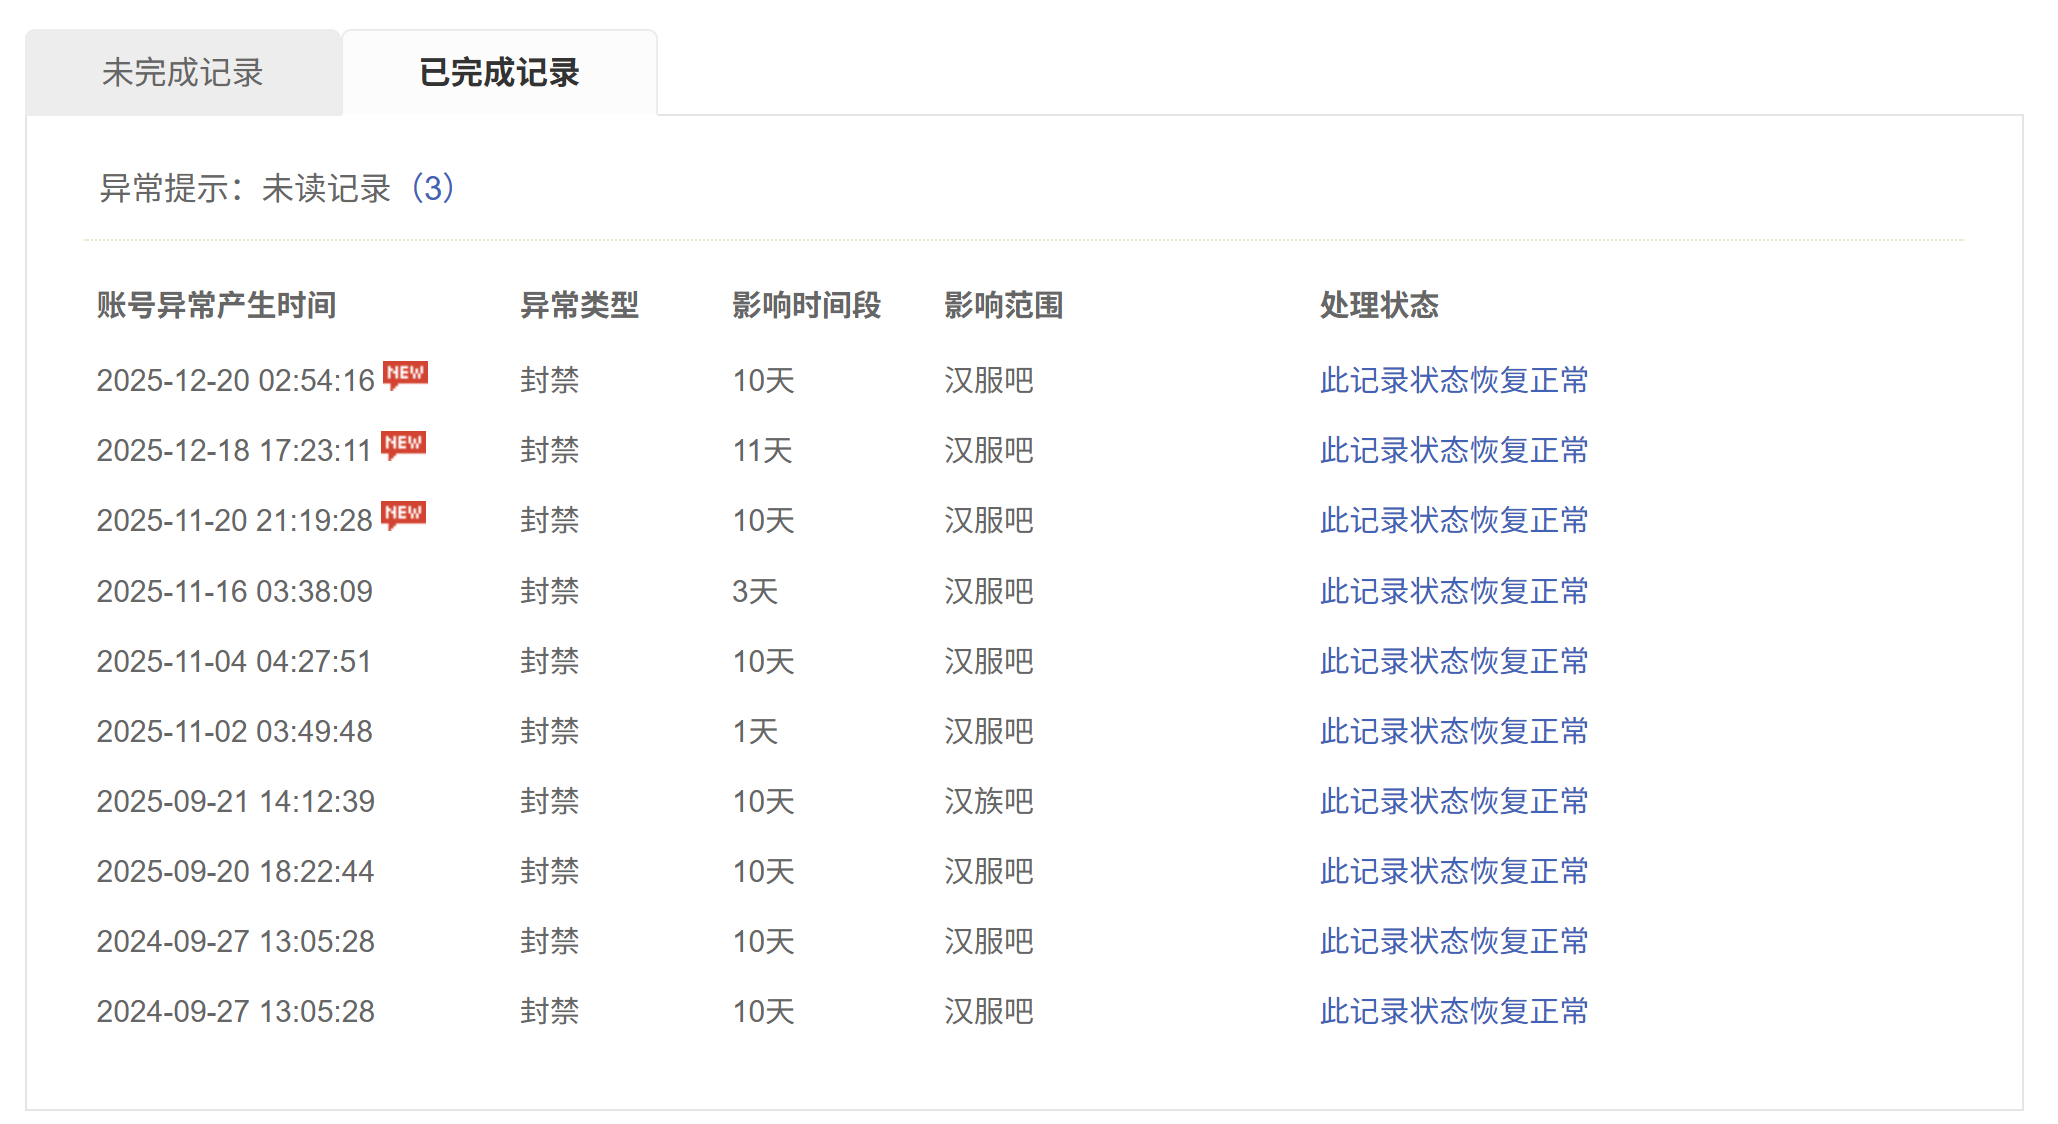Image resolution: width=2058 pixels, height=1124 pixels.
Task: Open status link for 2025-11-20 21:19:28 record
Action: [1453, 520]
